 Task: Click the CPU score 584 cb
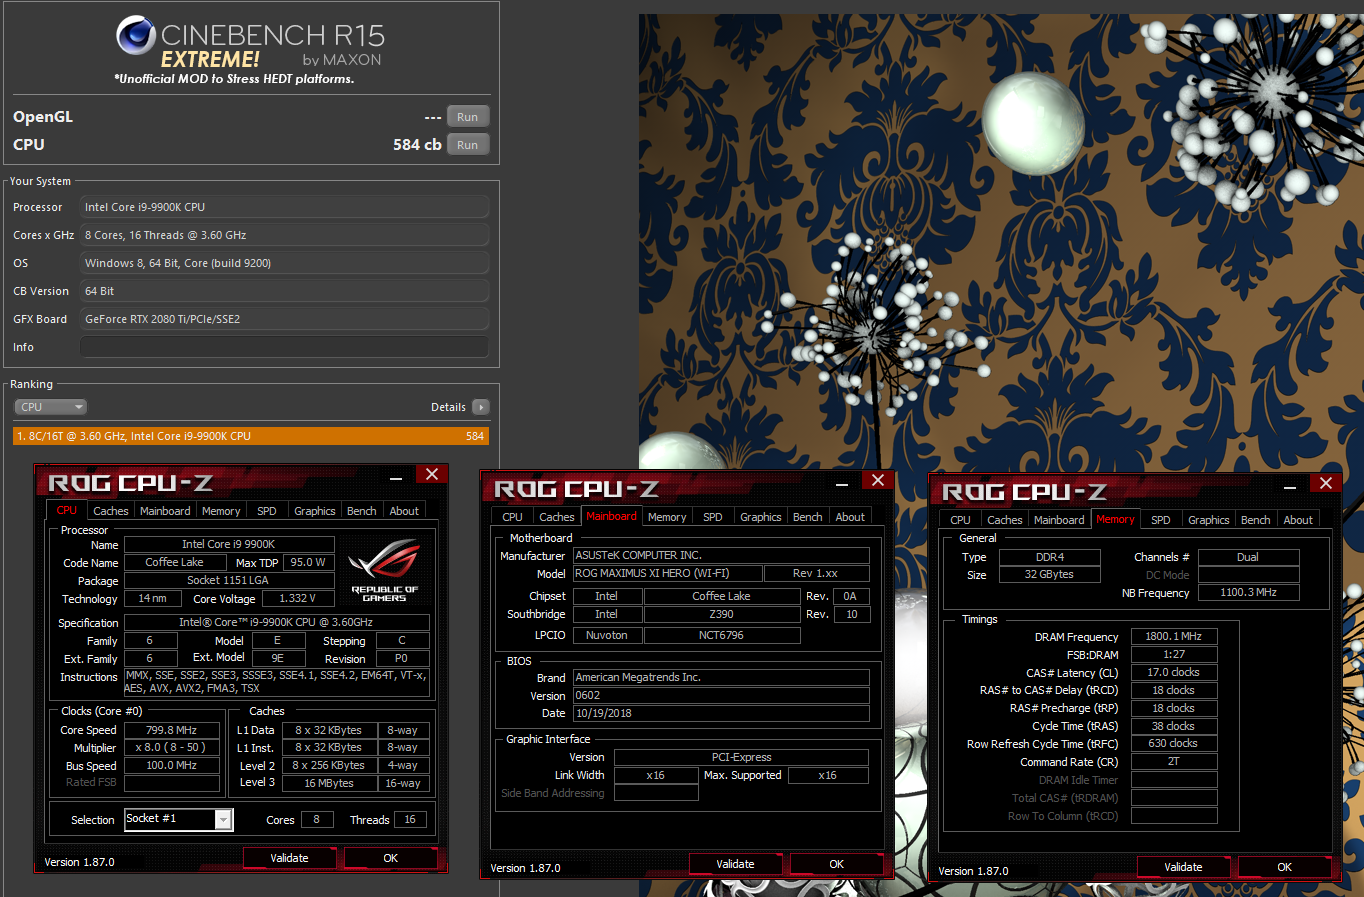click(x=417, y=145)
